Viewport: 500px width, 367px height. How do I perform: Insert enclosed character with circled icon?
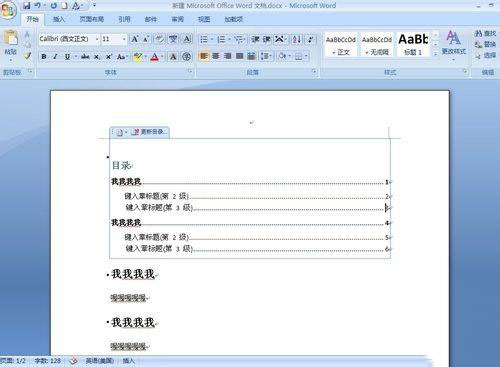(x=187, y=57)
